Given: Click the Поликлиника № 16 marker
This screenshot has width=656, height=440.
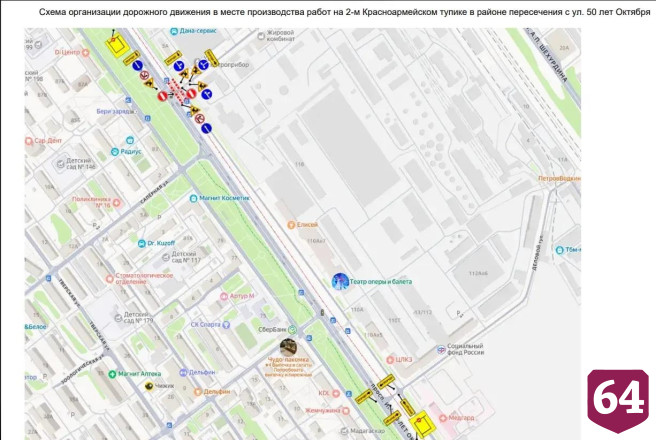Looking at the screenshot, I should click(x=117, y=203).
